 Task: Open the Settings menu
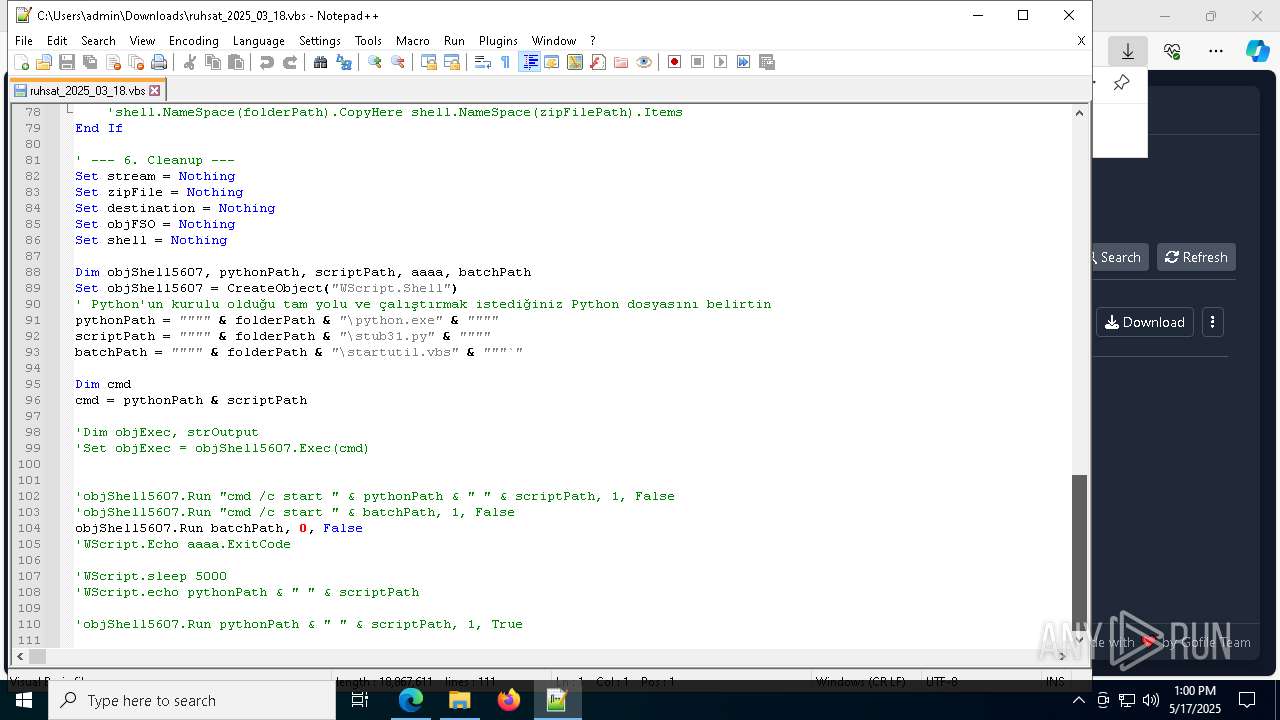[x=320, y=41]
